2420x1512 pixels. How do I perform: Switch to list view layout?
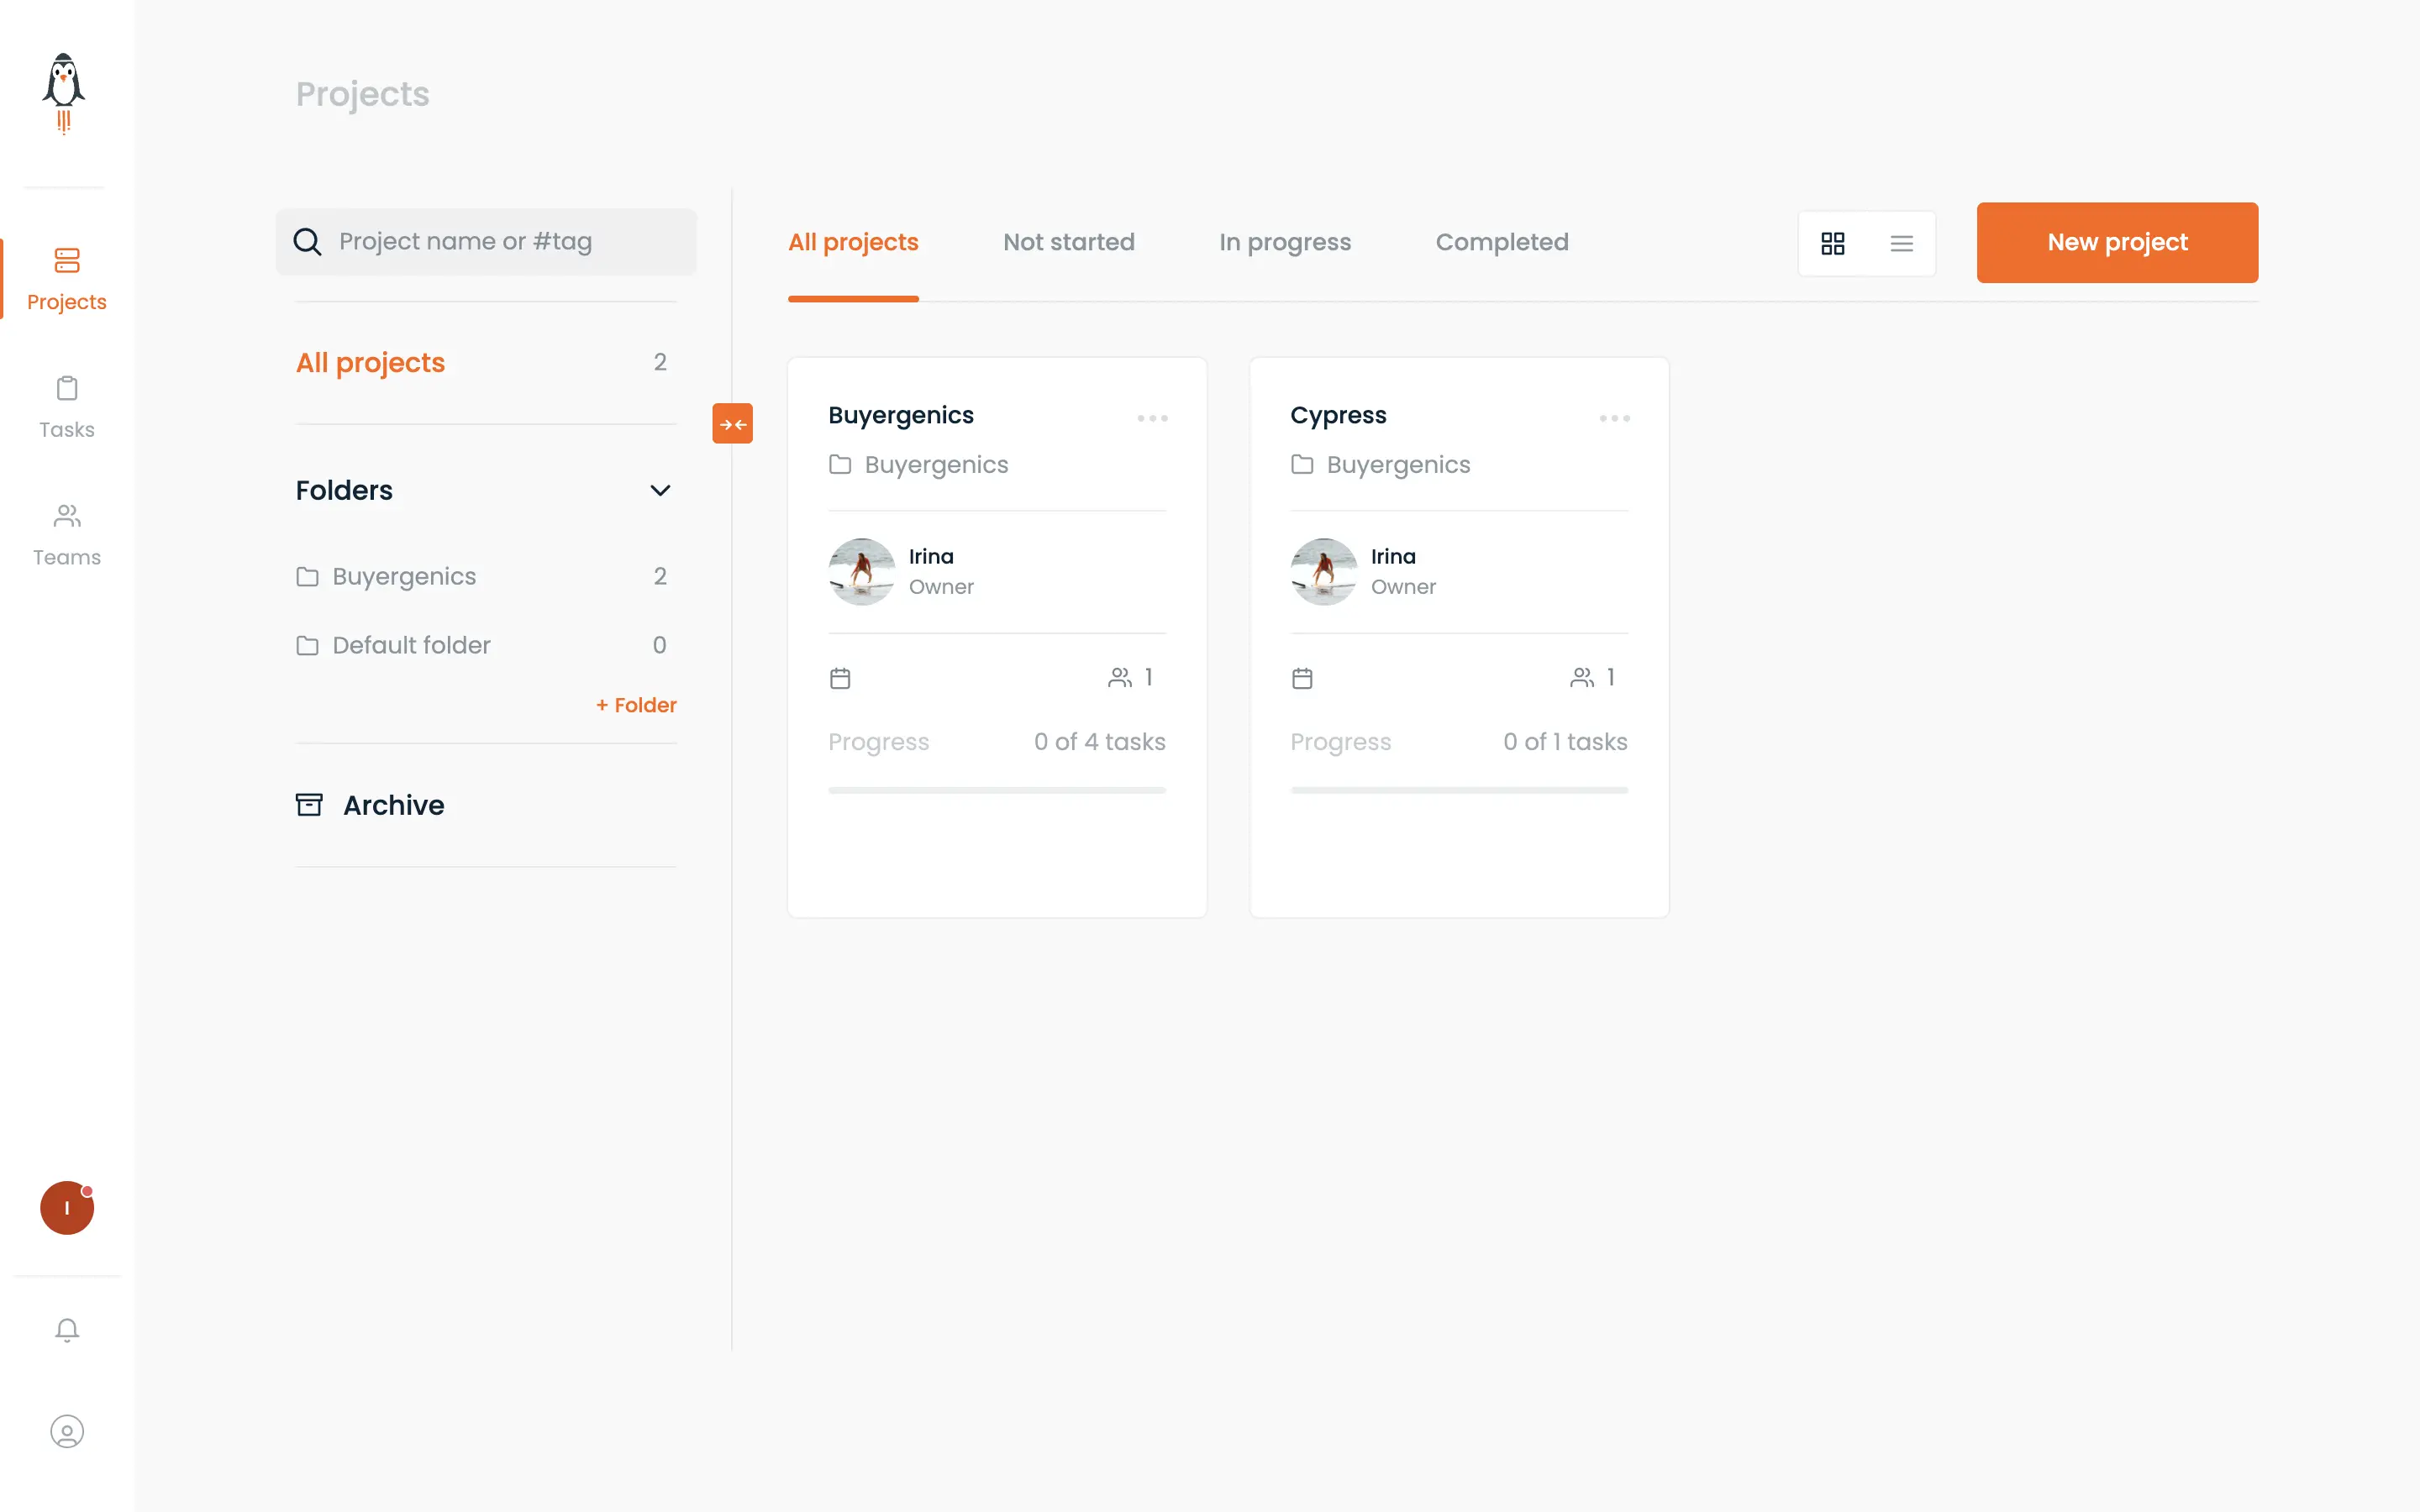1901,243
